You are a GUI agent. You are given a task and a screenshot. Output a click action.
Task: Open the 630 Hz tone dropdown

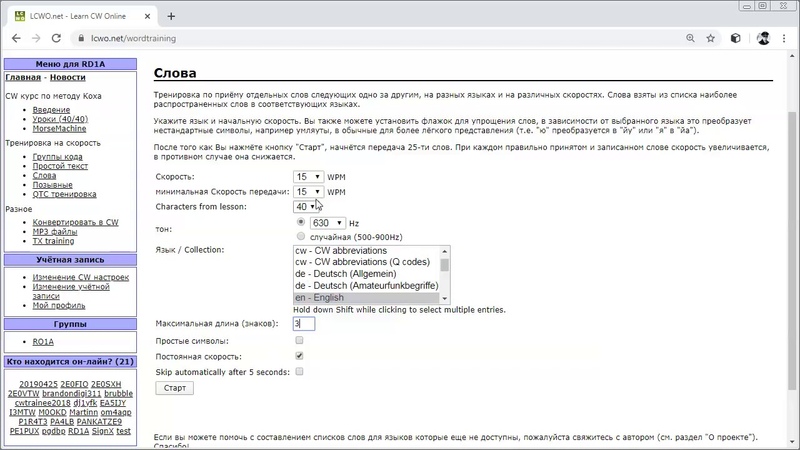pyautogui.click(x=328, y=223)
